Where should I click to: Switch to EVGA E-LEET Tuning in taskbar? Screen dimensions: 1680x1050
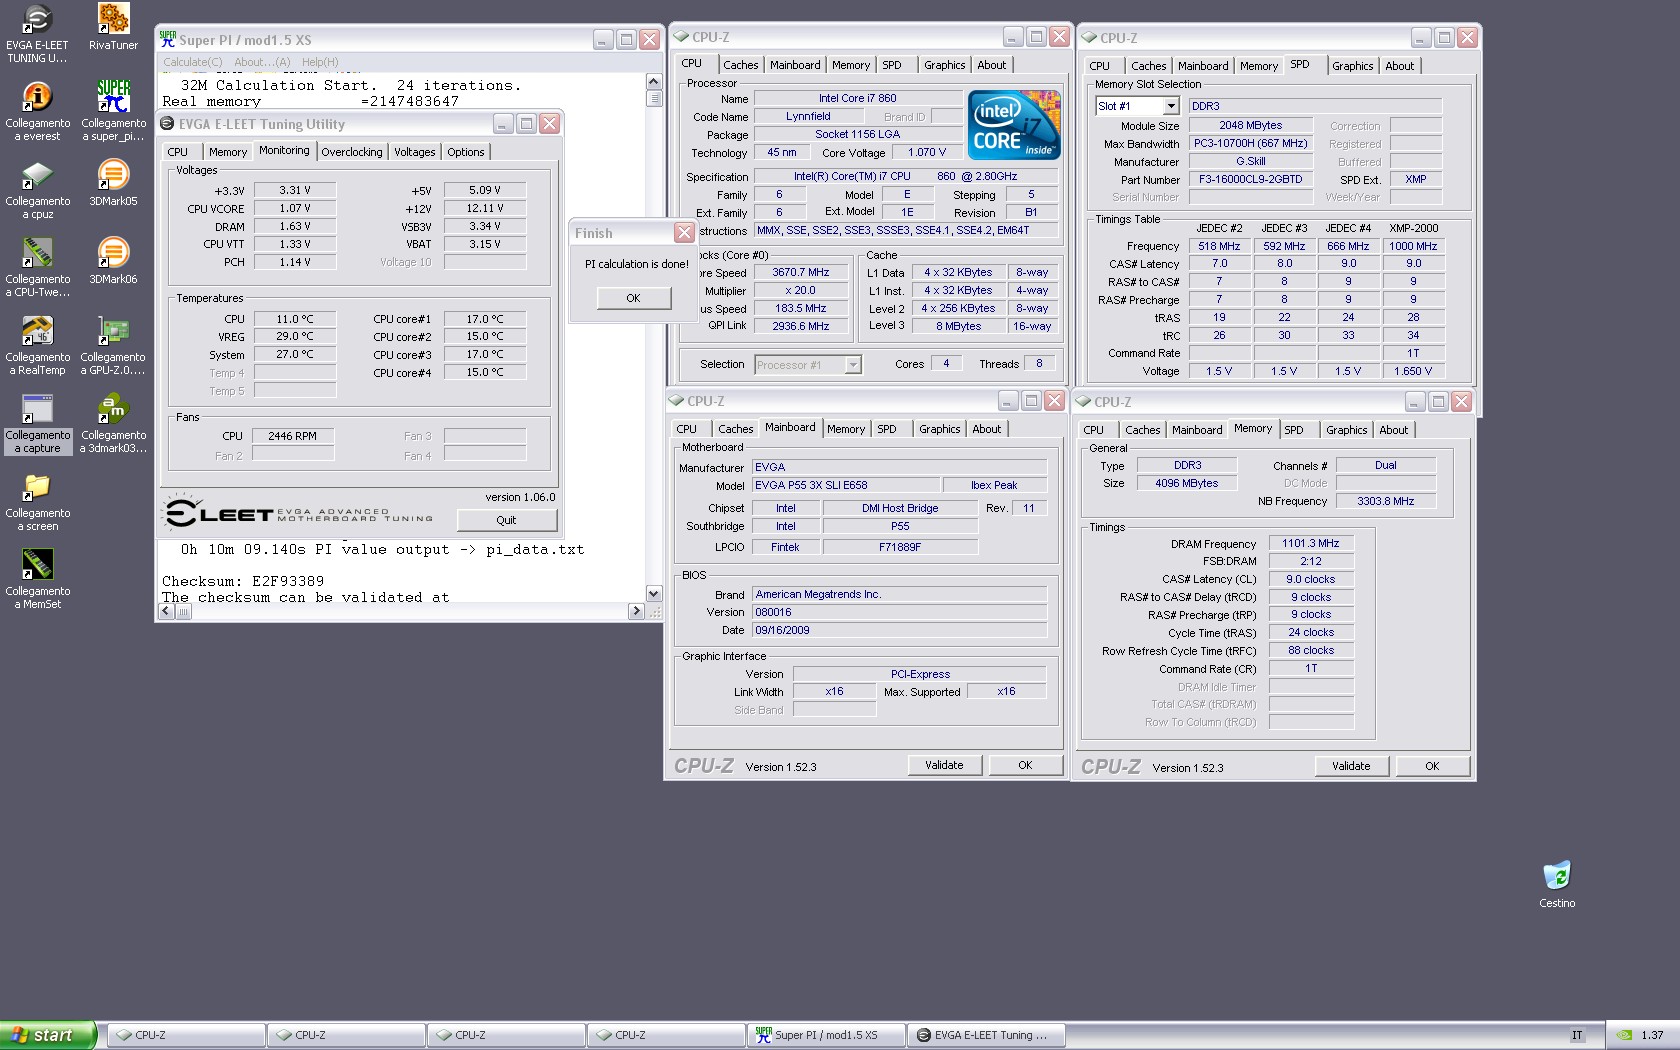[x=985, y=1035]
